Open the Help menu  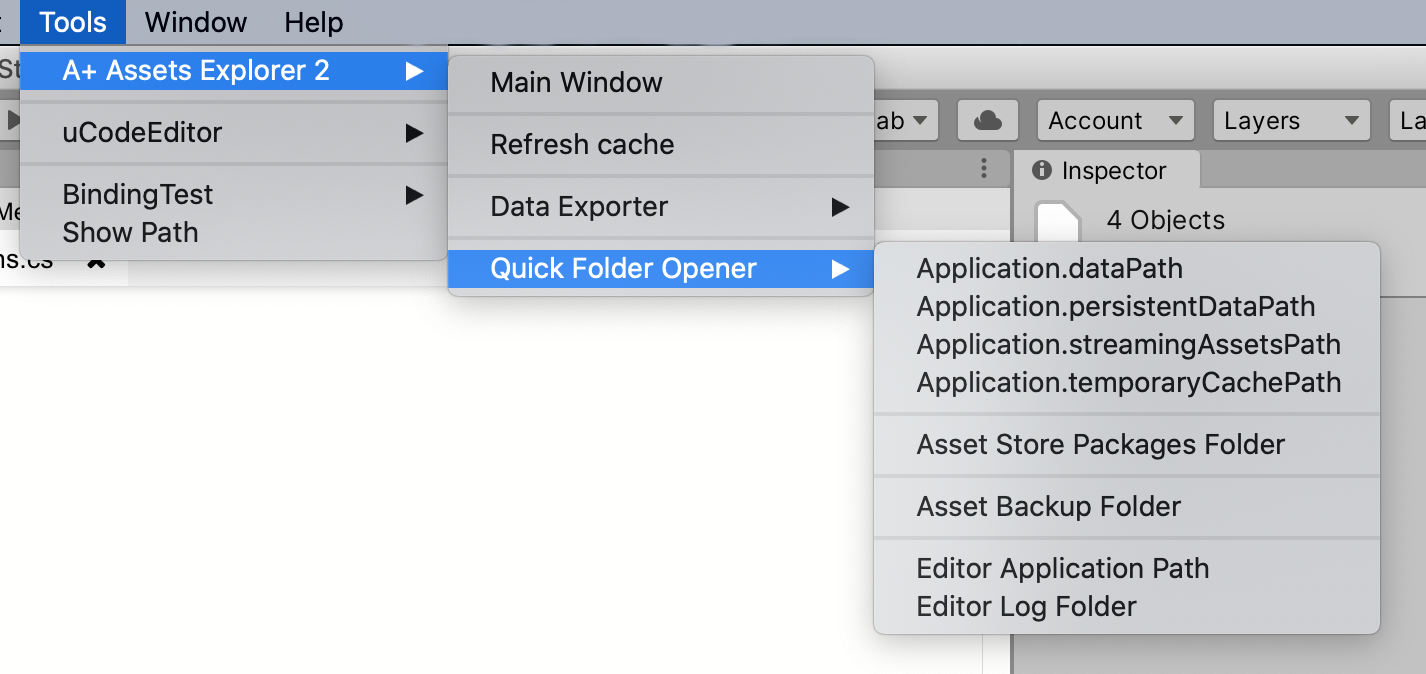314,22
